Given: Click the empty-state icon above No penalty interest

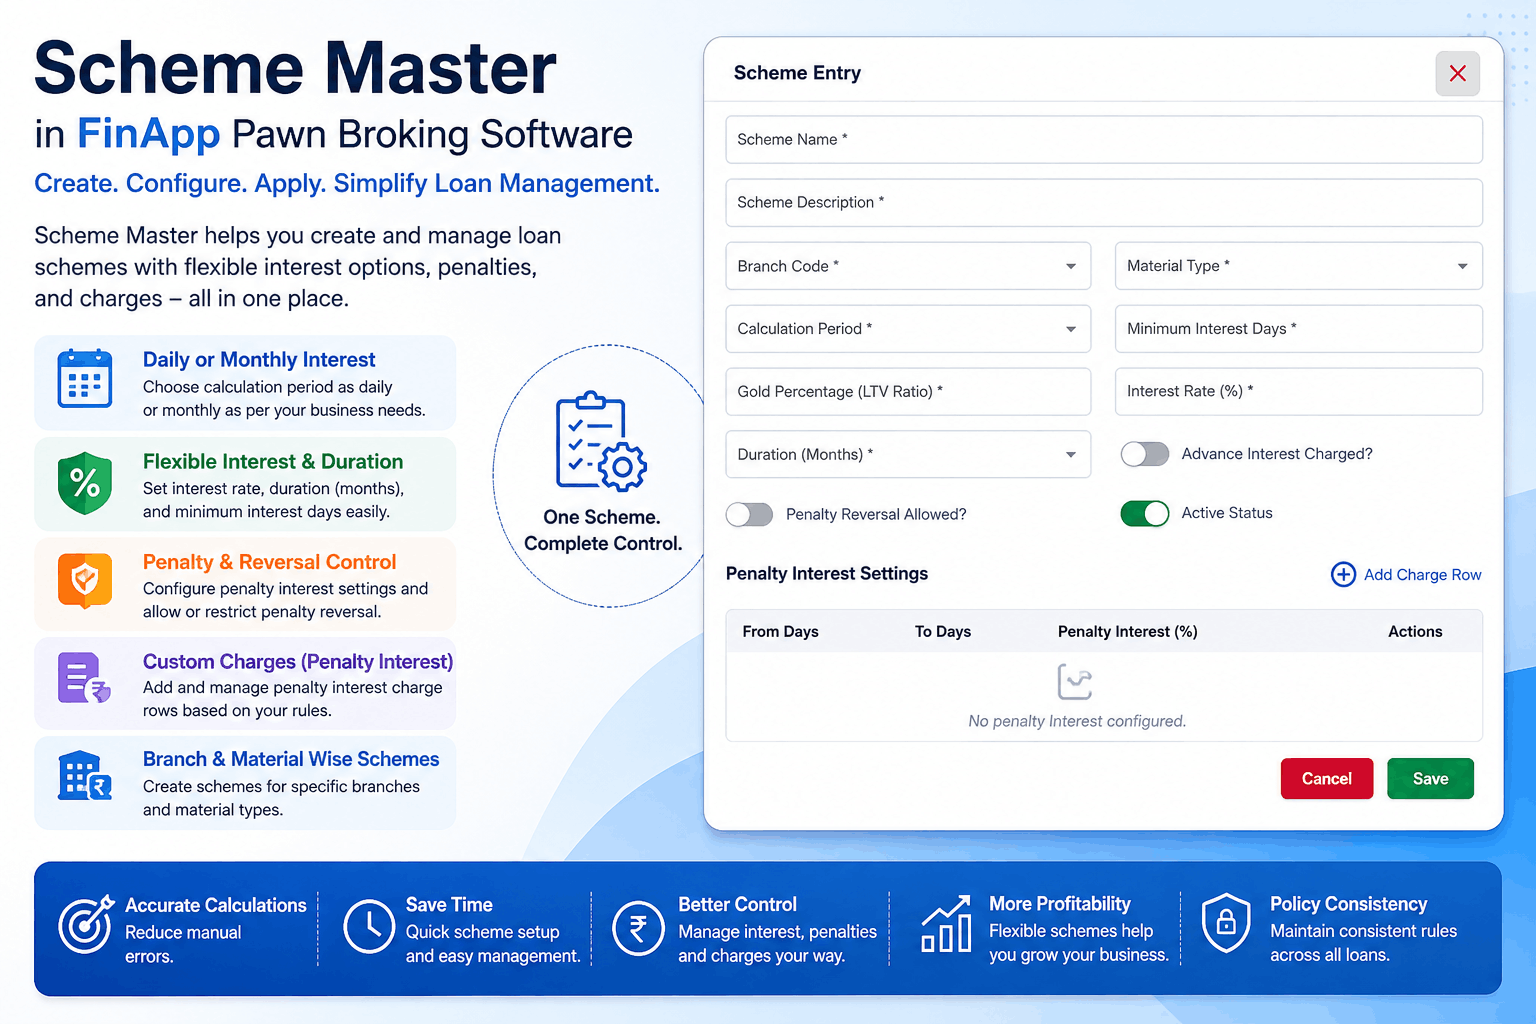Looking at the screenshot, I should click(1075, 682).
